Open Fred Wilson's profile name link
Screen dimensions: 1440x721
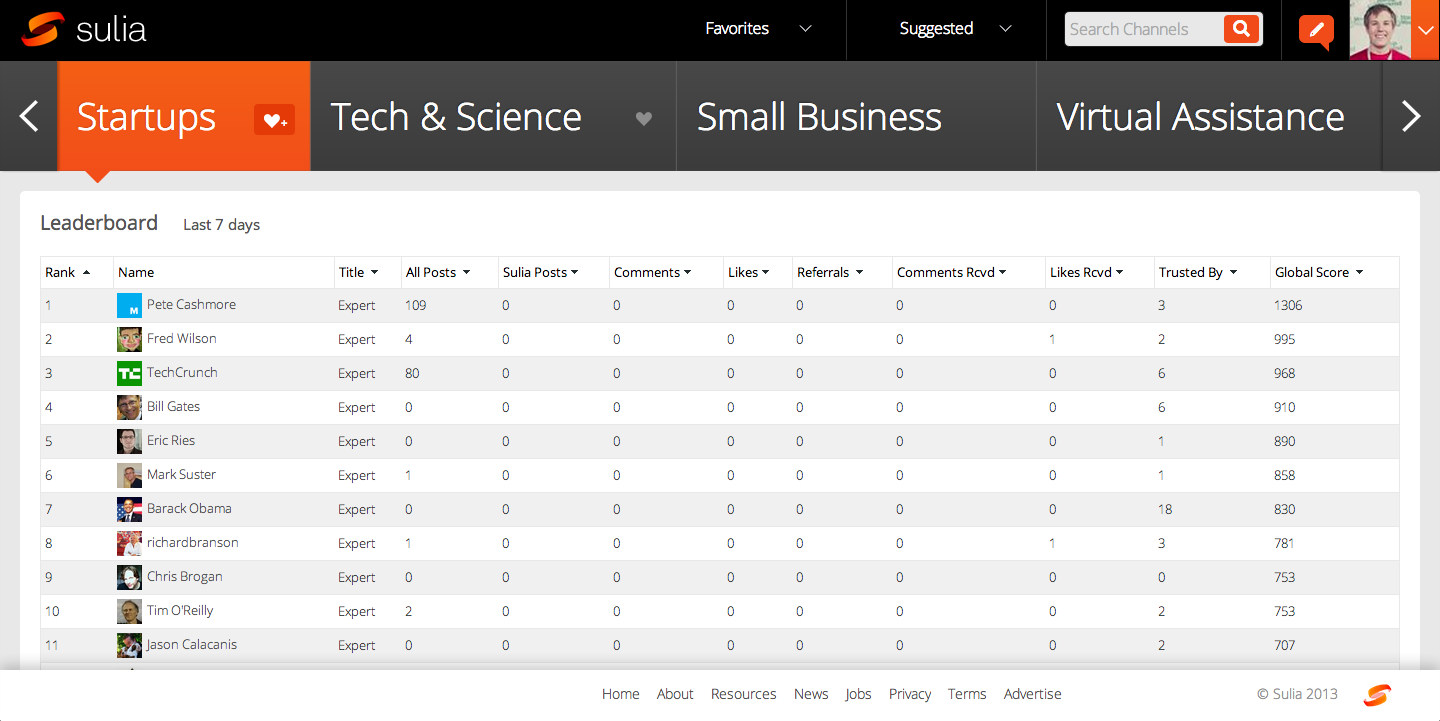(181, 338)
